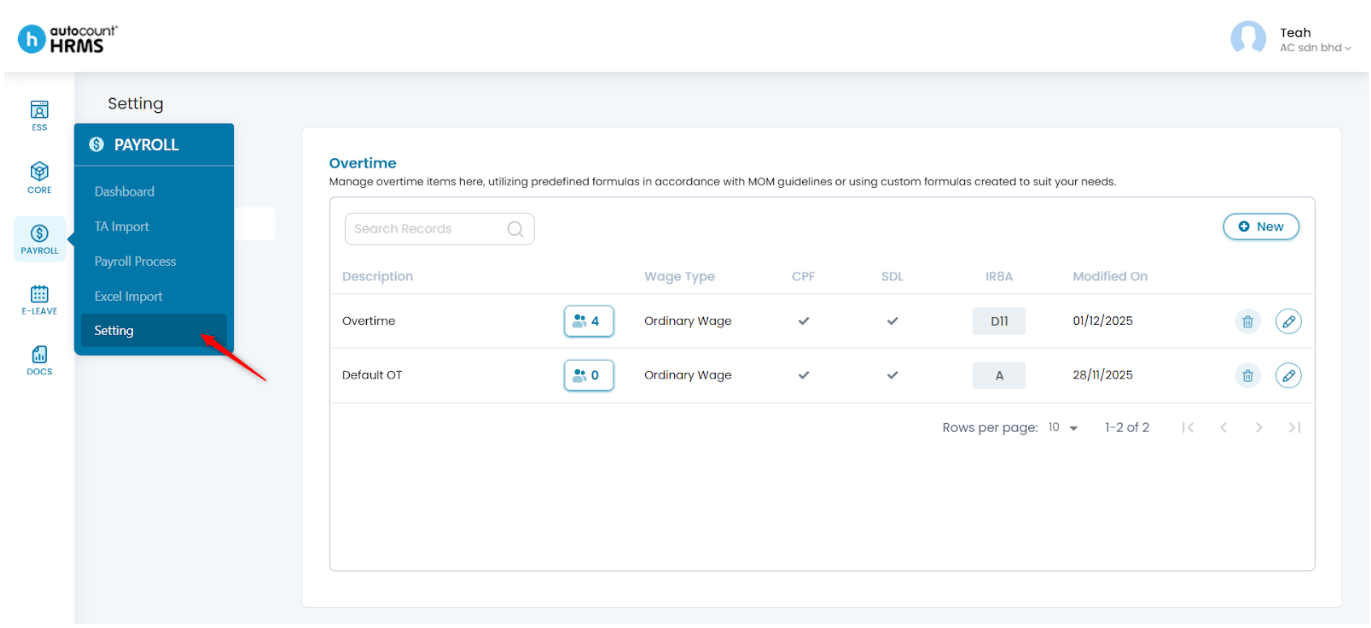This screenshot has width=1371, height=628.
Task: Click the SDL column header
Action: [892, 277]
